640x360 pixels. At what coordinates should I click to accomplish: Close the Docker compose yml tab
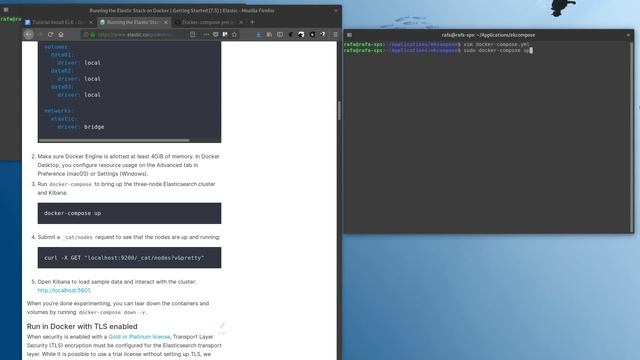[x=241, y=22]
